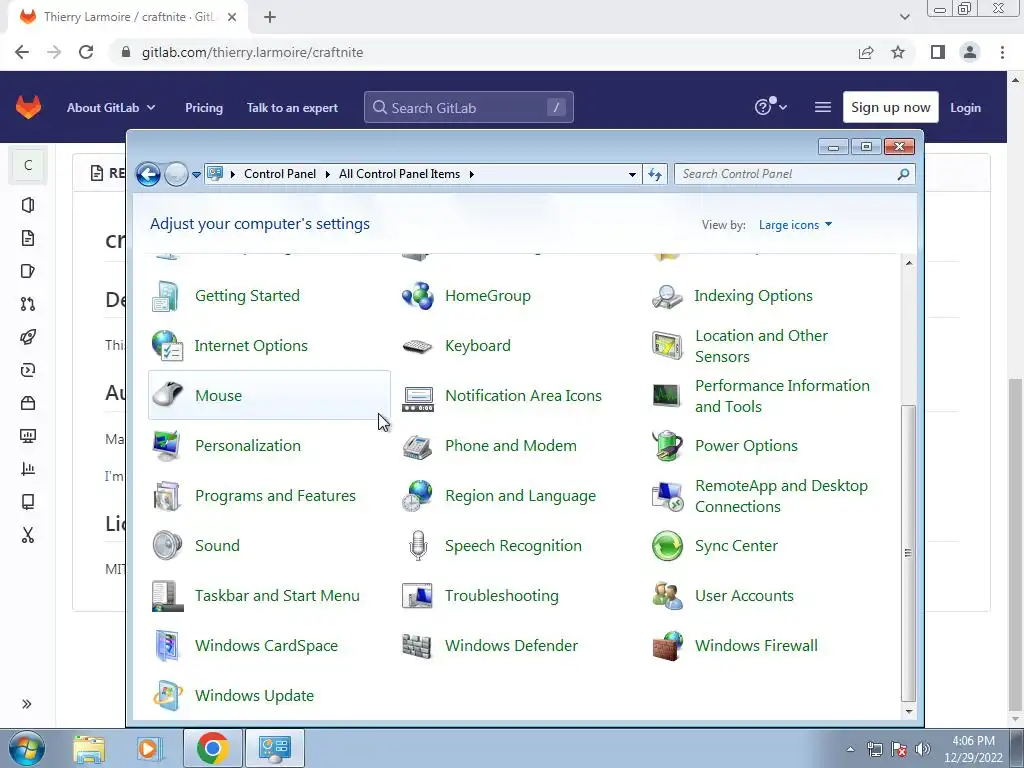Open the User Accounts icon
This screenshot has height=768, width=1024.
(667, 596)
